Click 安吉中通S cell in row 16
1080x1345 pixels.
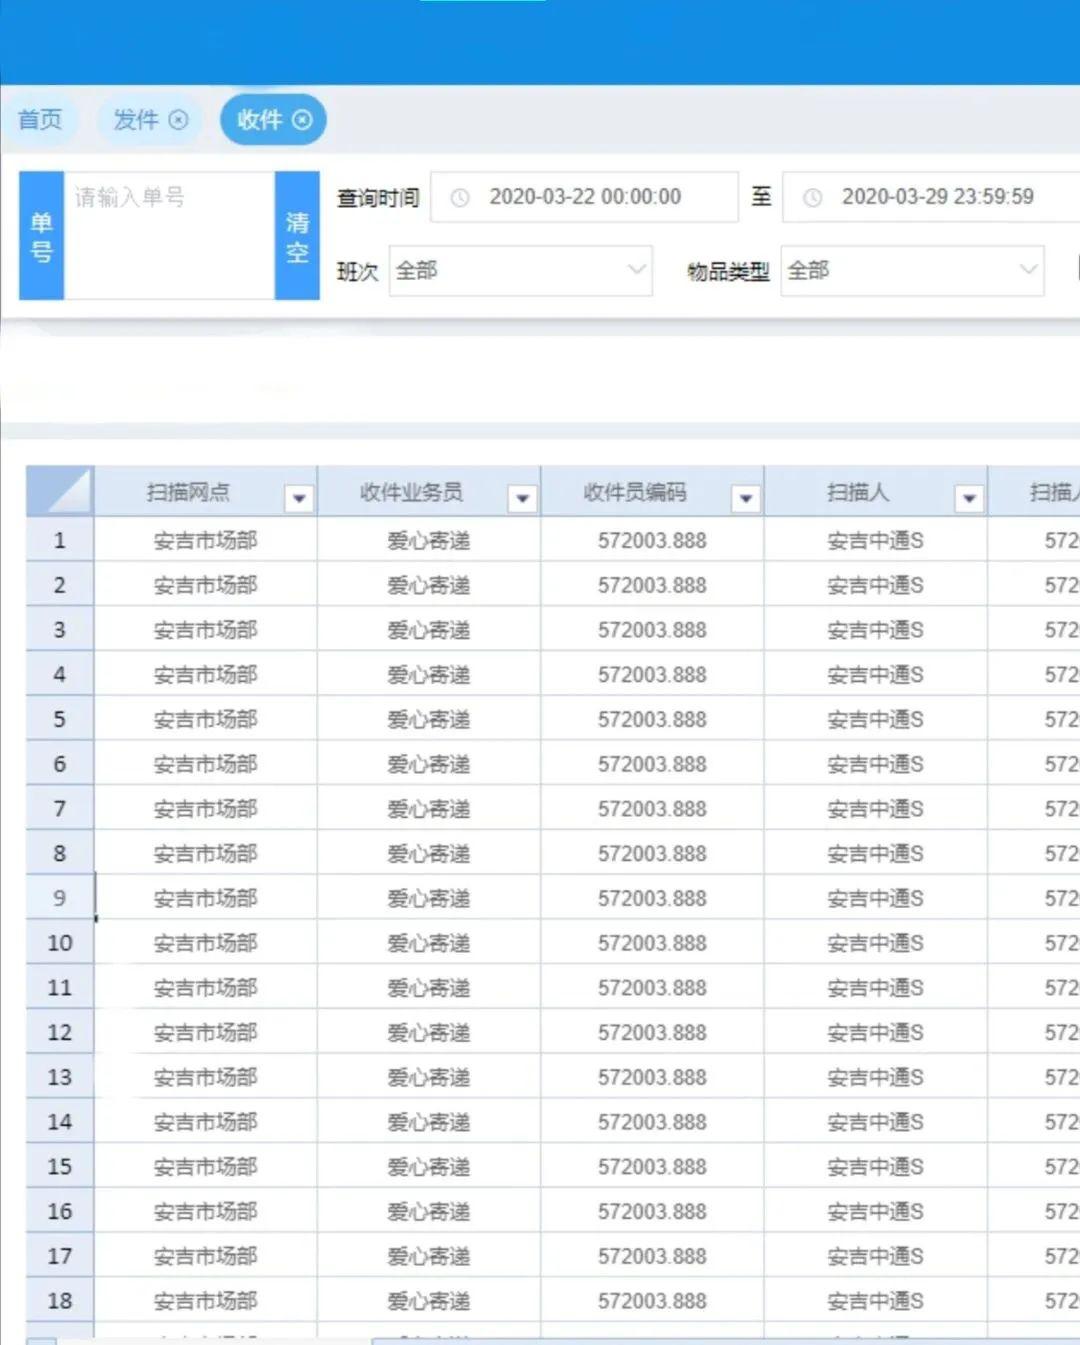[x=876, y=1211]
